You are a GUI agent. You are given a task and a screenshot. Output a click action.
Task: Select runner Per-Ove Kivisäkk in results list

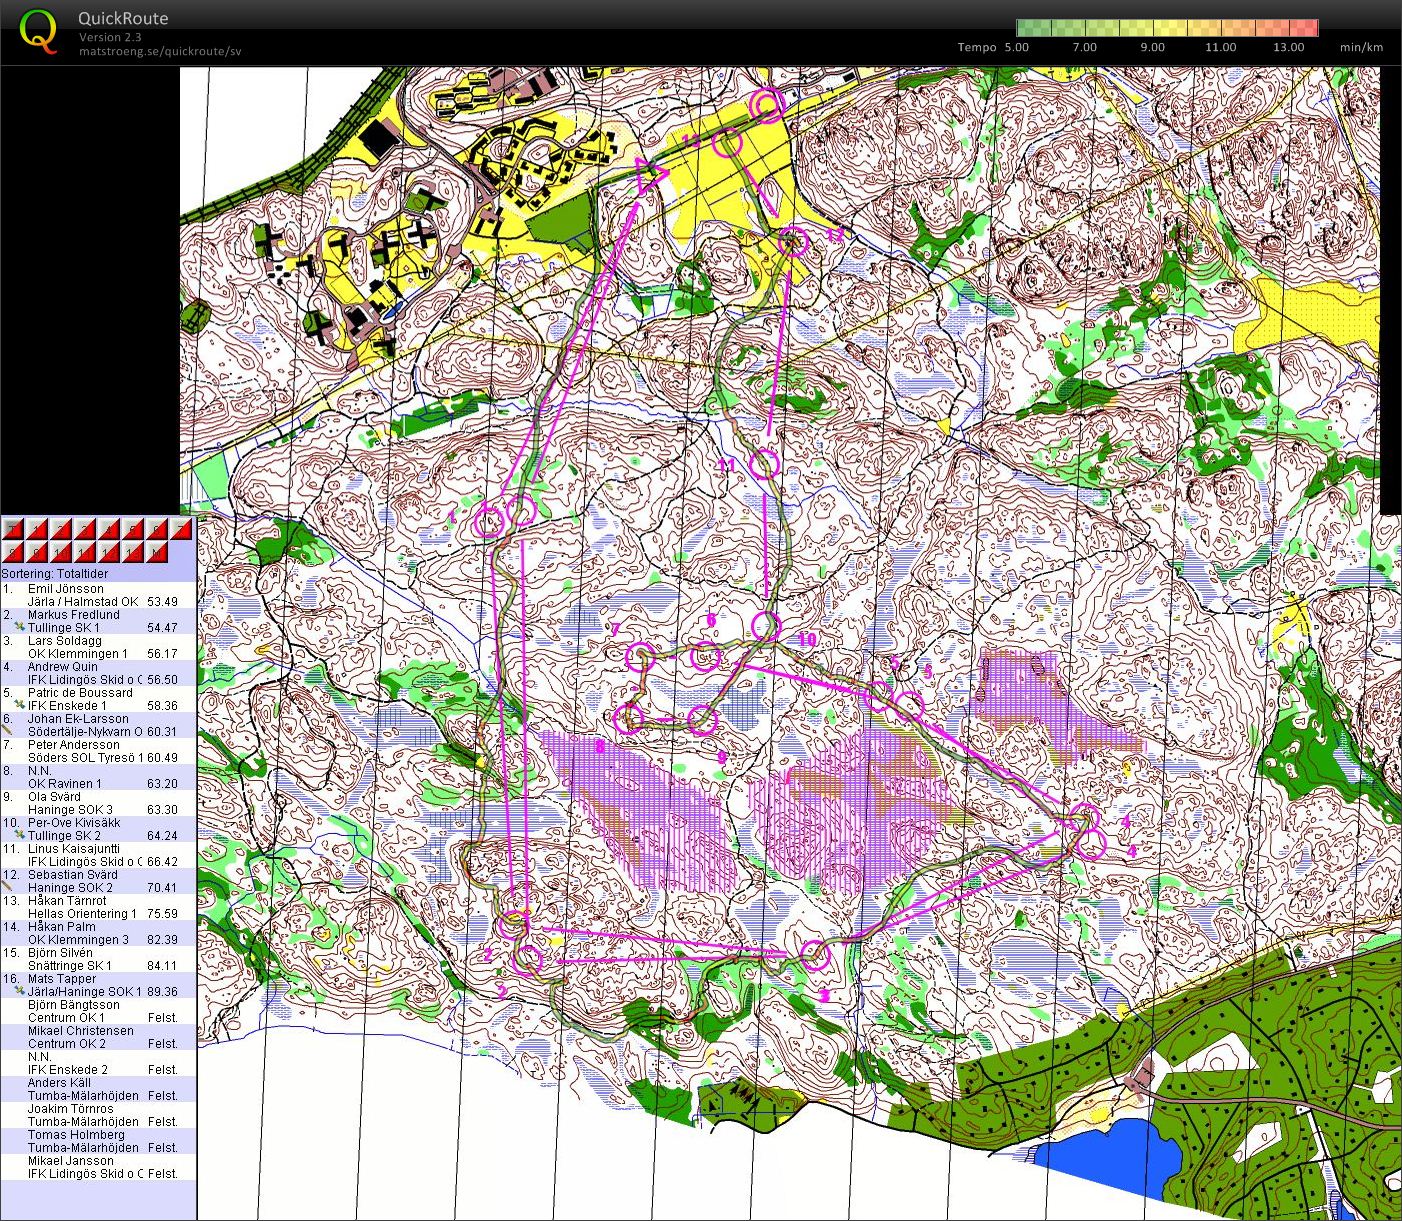[x=74, y=823]
